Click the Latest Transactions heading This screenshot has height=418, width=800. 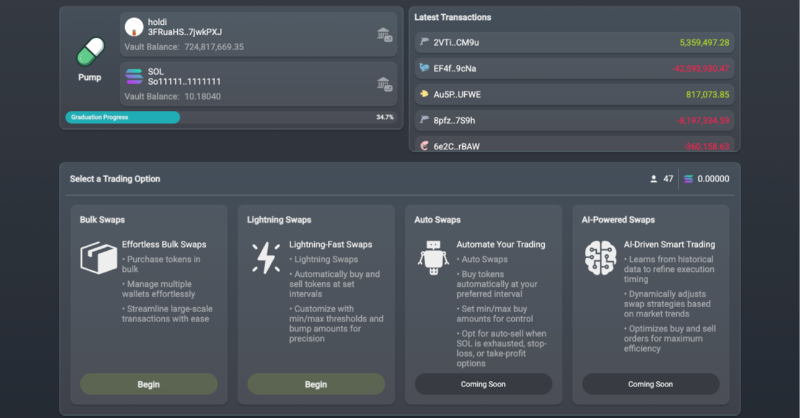[453, 17]
